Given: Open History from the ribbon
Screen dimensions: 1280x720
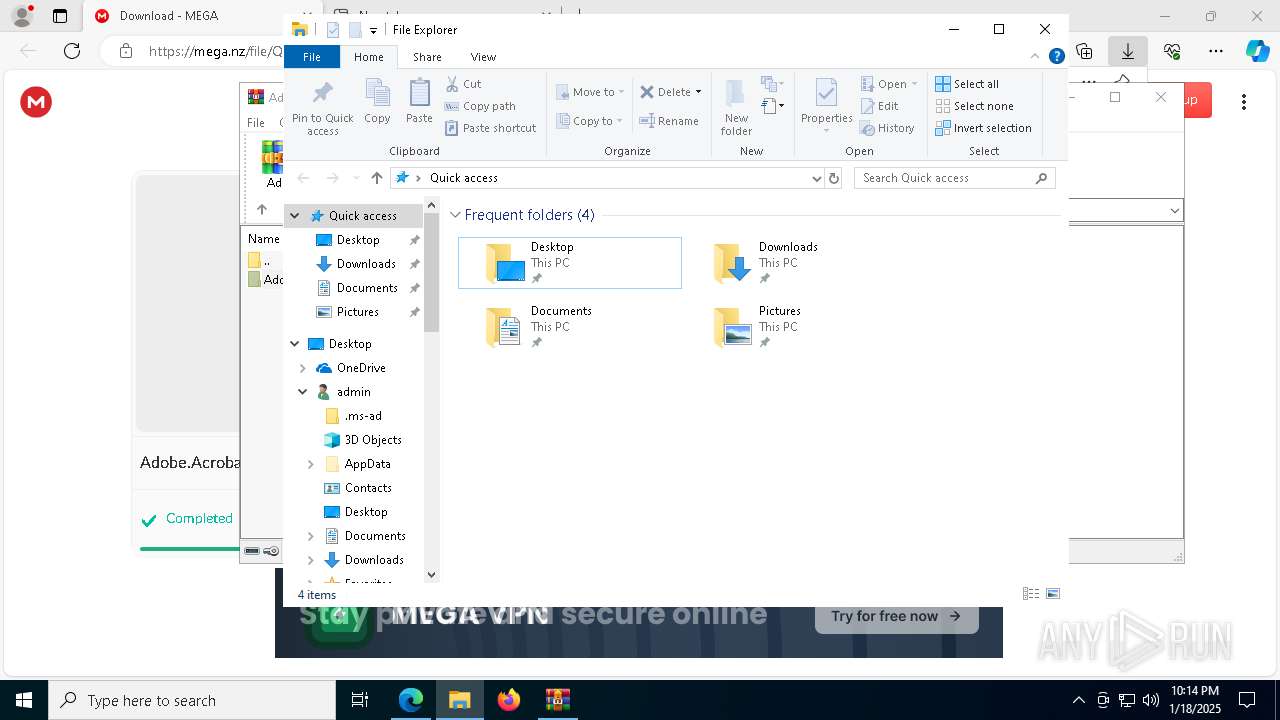Looking at the screenshot, I should click(887, 128).
